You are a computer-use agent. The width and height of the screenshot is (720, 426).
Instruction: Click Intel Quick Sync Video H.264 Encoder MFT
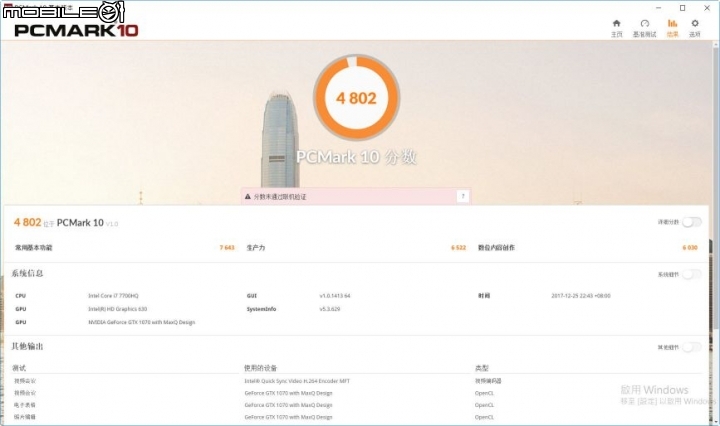coord(297,381)
